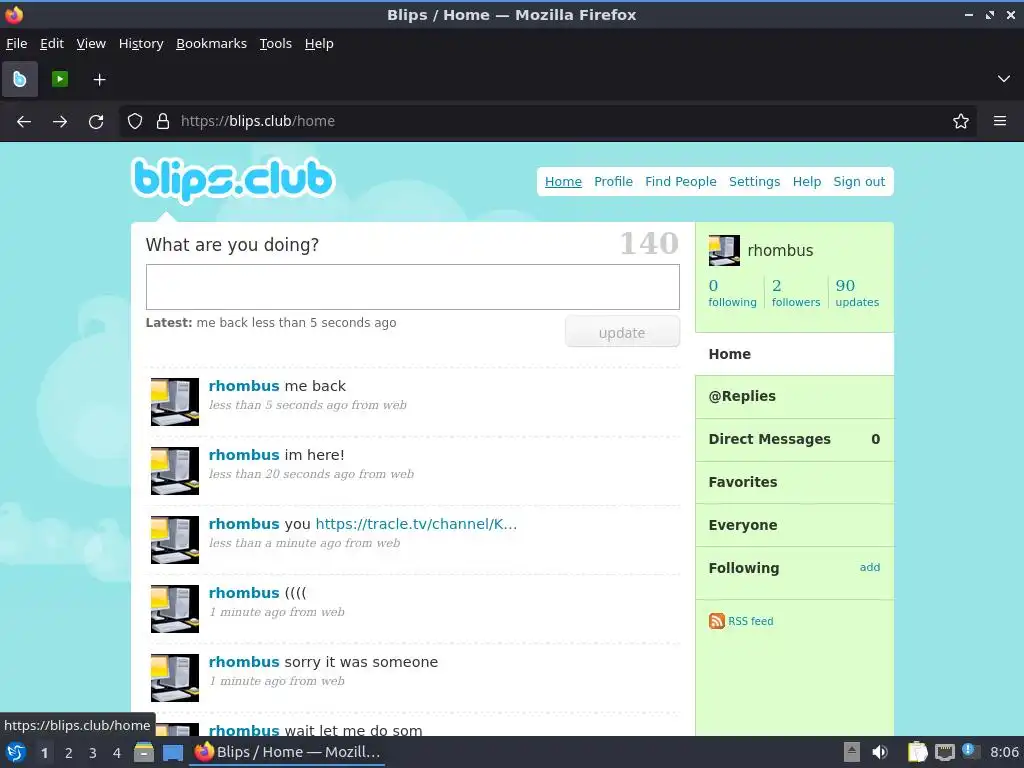
Task: Open the Edit menu
Action: [52, 44]
